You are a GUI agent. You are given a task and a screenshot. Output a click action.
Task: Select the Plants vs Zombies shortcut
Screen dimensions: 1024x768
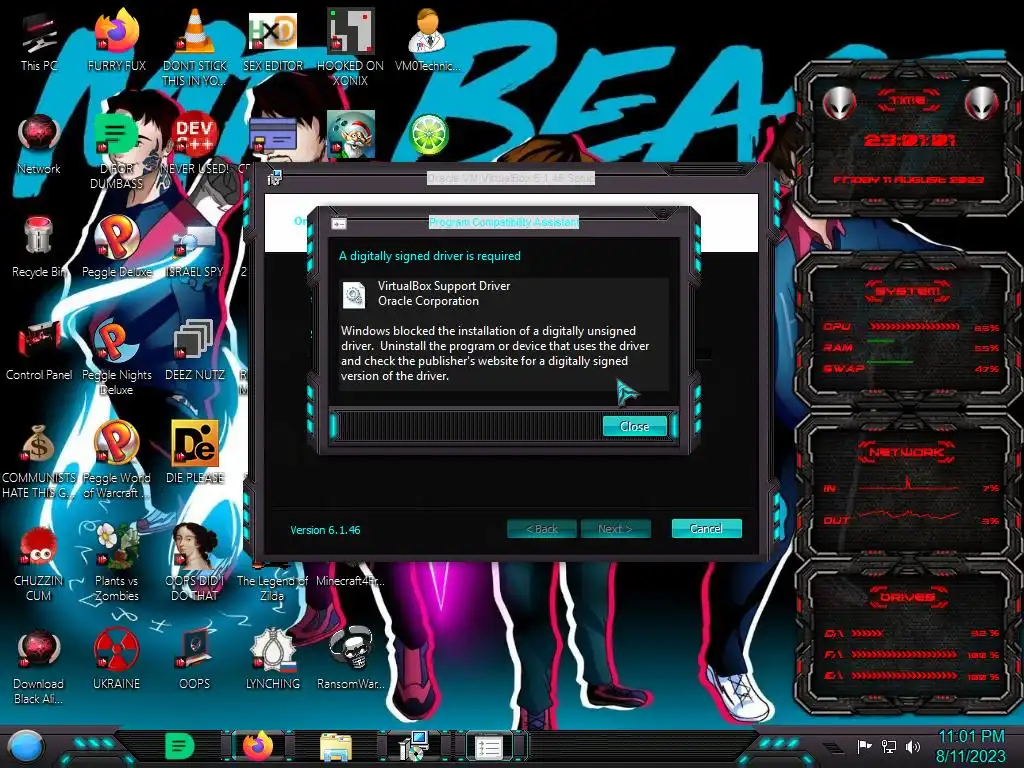pos(117,564)
